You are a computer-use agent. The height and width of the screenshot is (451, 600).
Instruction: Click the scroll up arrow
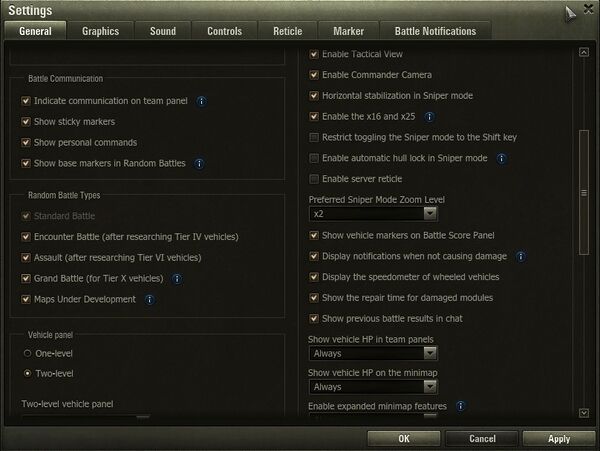584,52
